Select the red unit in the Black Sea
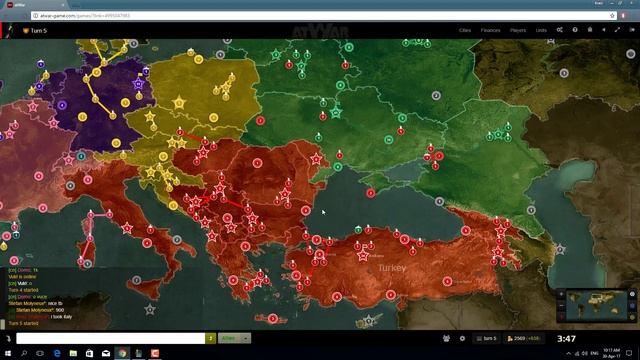The width and height of the screenshot is (640, 360). pyautogui.click(x=371, y=193)
